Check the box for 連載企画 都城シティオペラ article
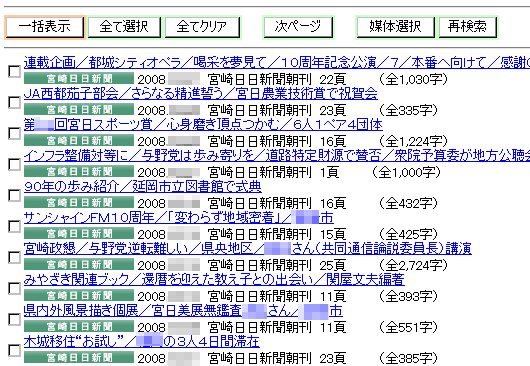Viewport: 530px width, 366px height. pyautogui.click(x=14, y=71)
